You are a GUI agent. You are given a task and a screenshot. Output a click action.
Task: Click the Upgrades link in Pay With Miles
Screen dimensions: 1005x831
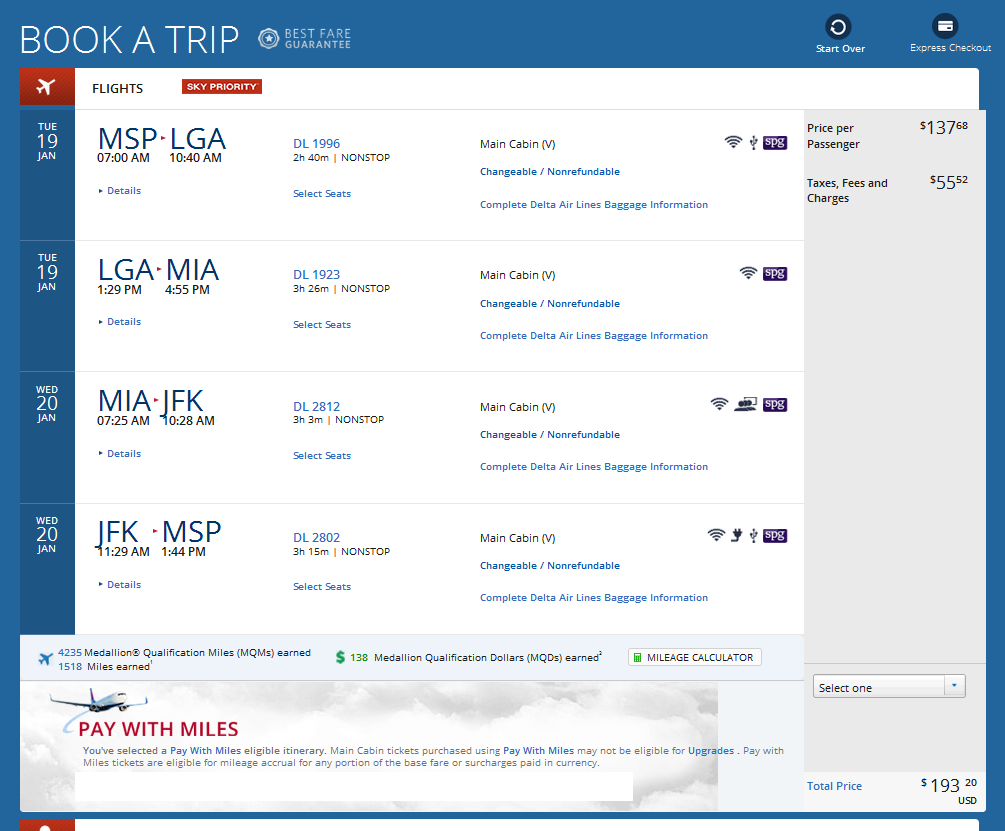711,750
